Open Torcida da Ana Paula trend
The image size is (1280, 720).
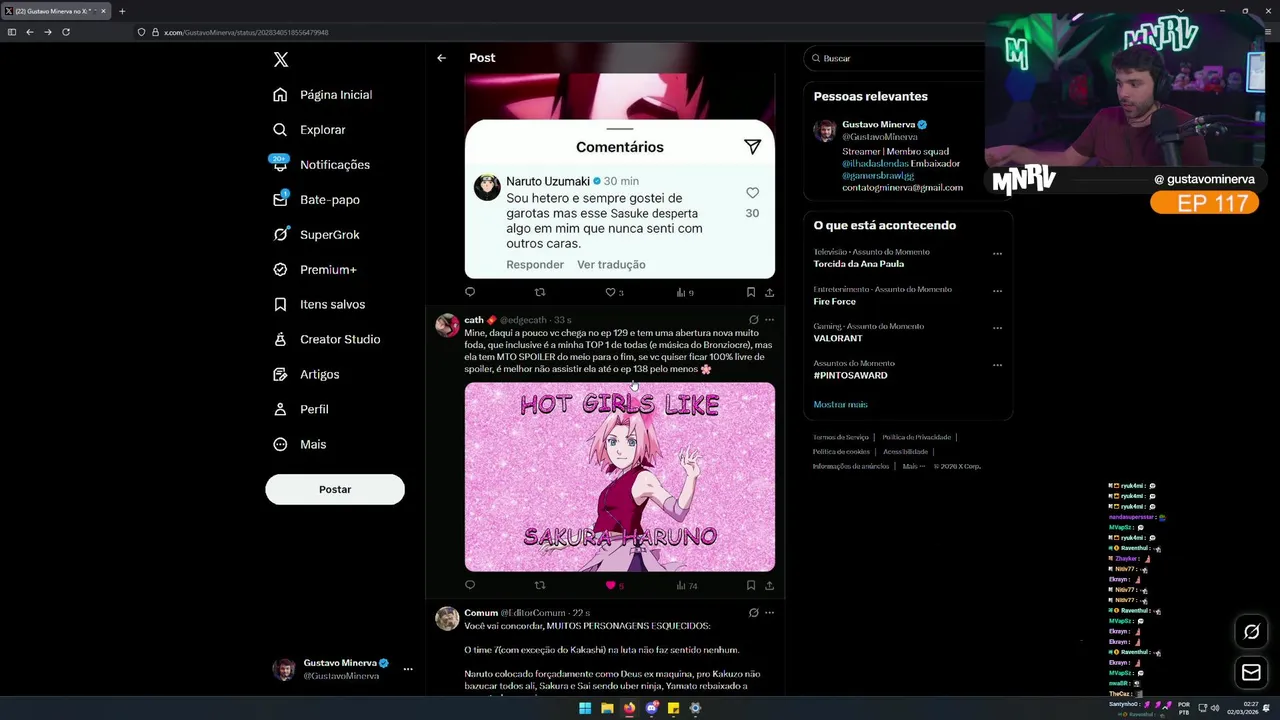coord(858,264)
